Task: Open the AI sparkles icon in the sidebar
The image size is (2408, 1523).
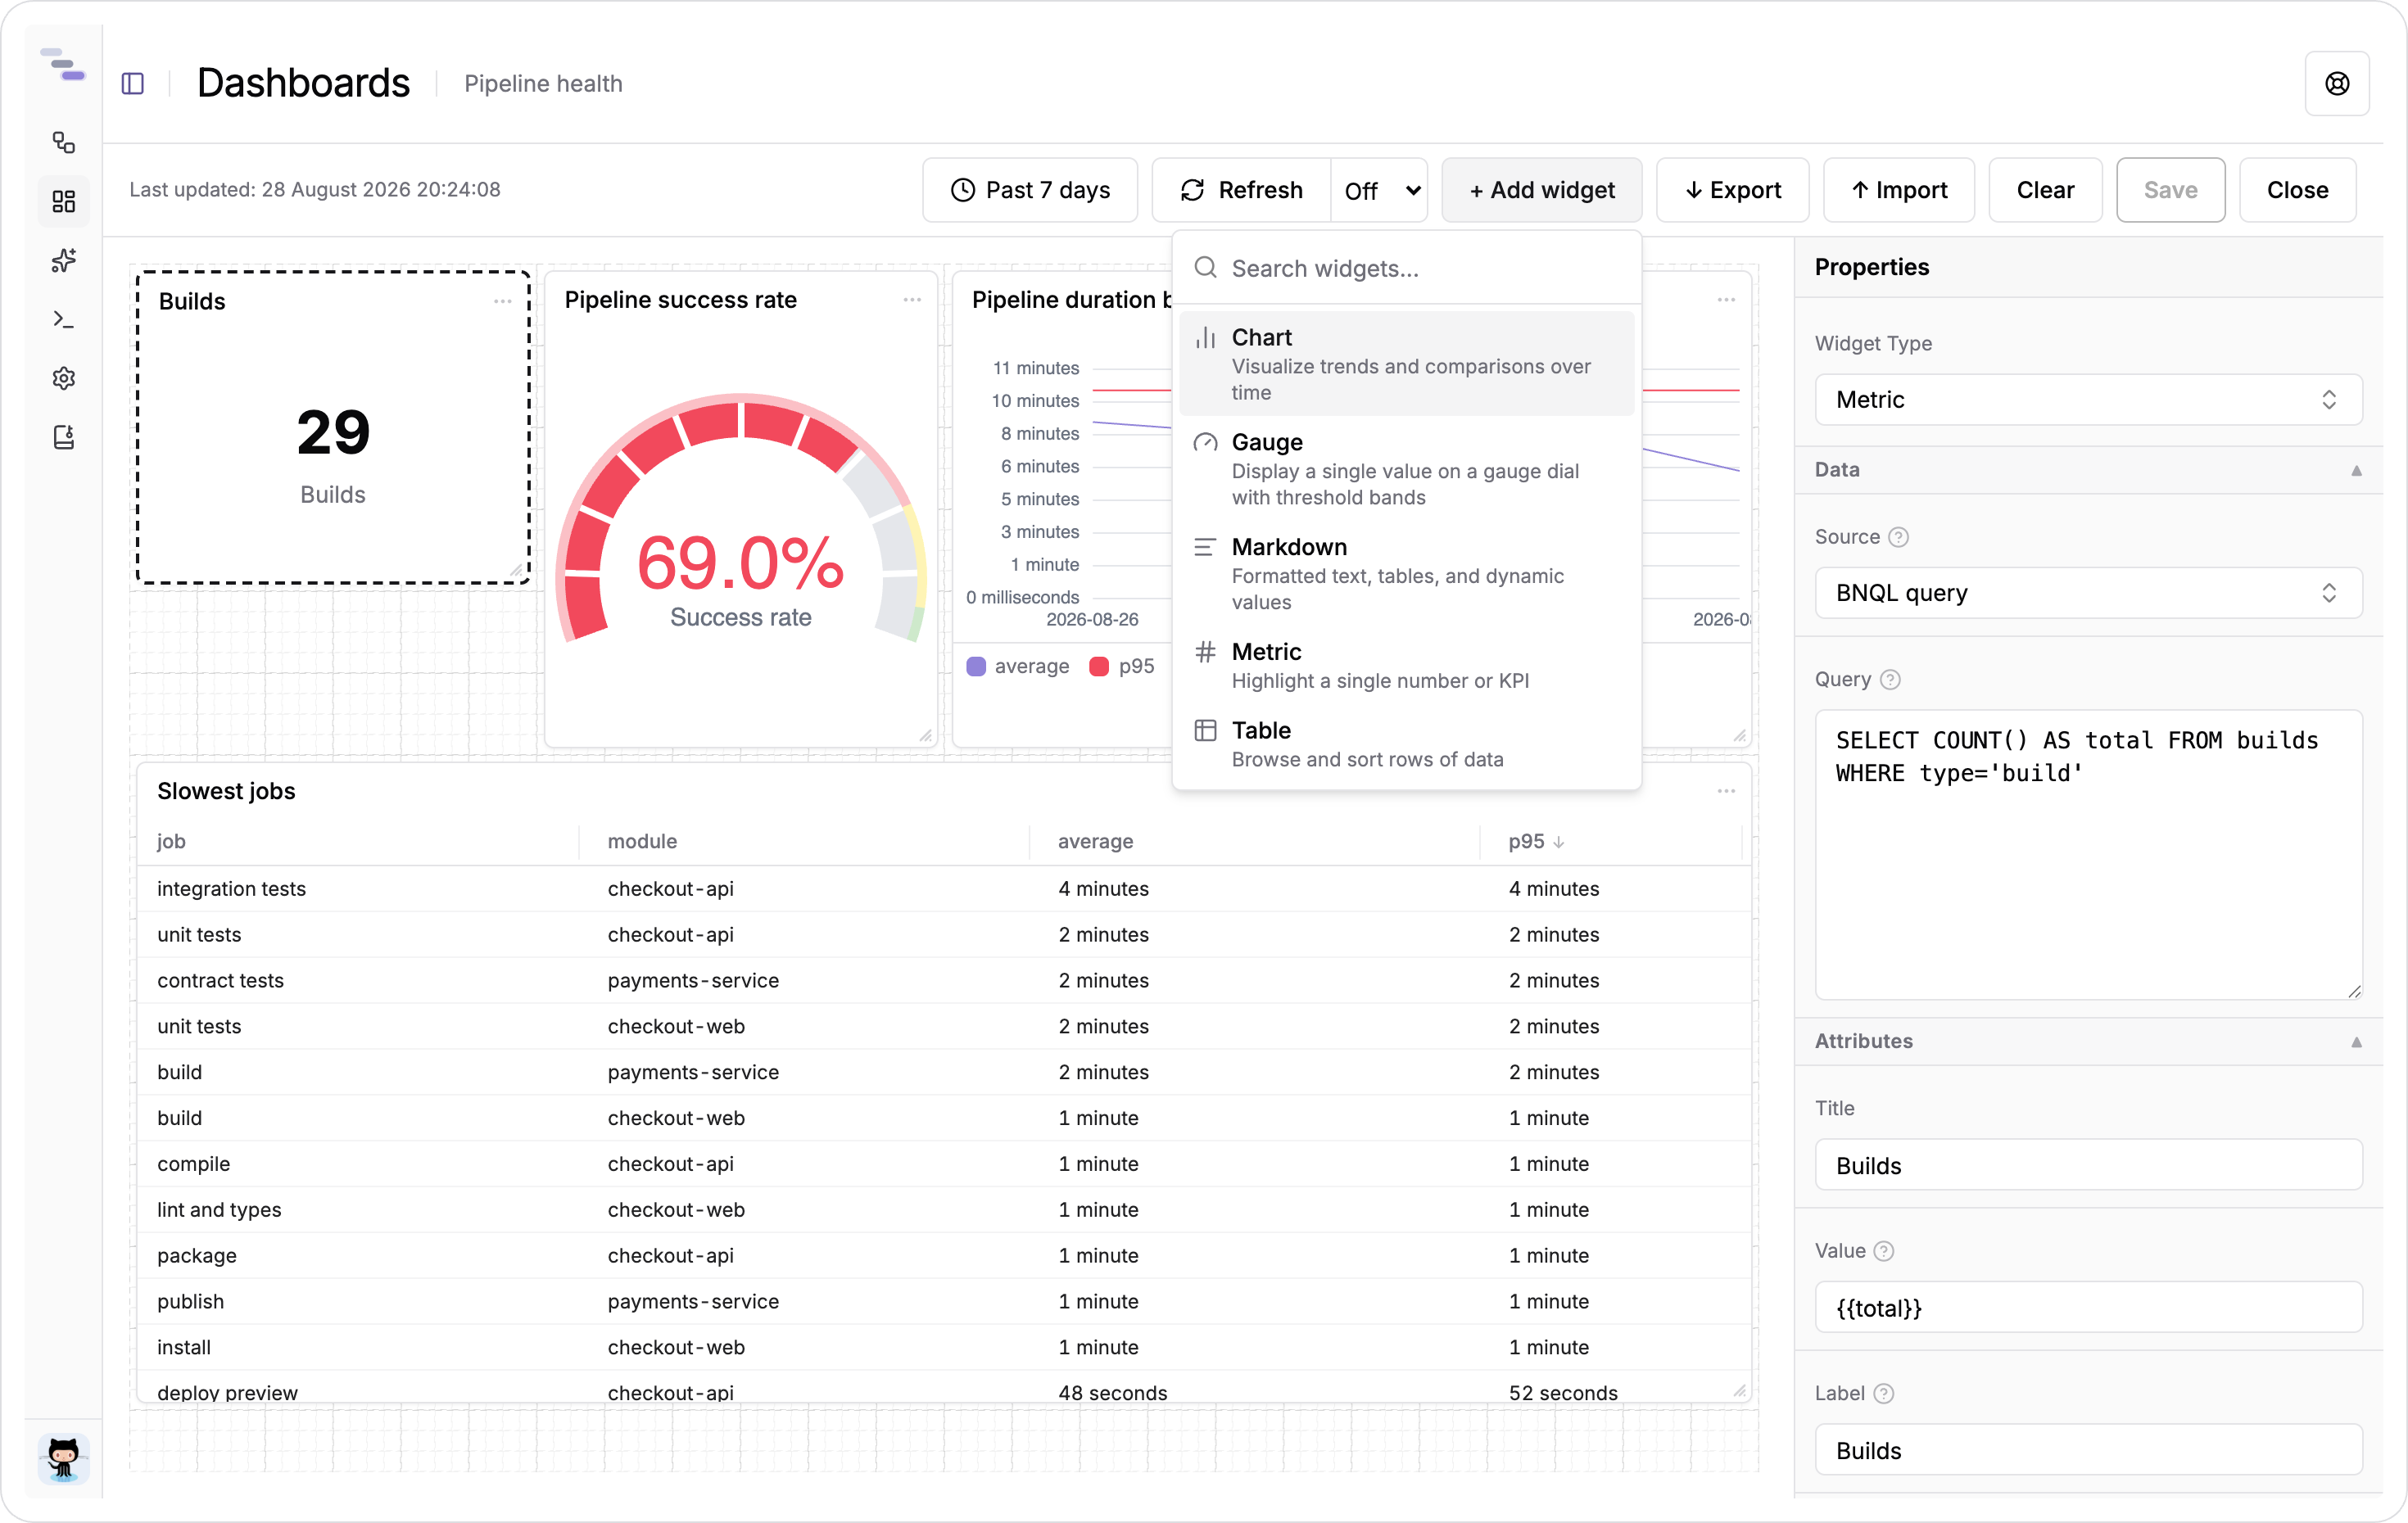Action: point(64,261)
